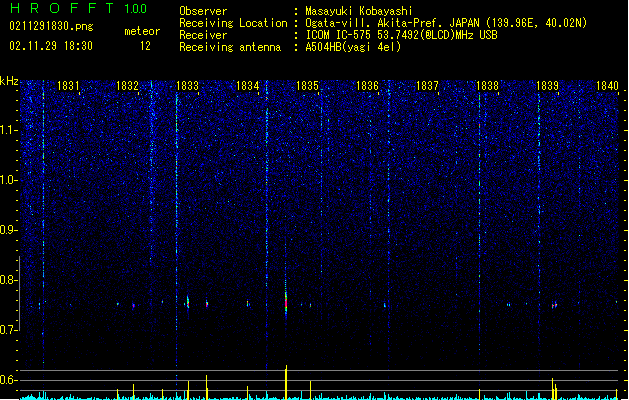The width and height of the screenshot is (629, 400).
Task: Click the 1.1 frequency axis label
Action: [x=9, y=130]
